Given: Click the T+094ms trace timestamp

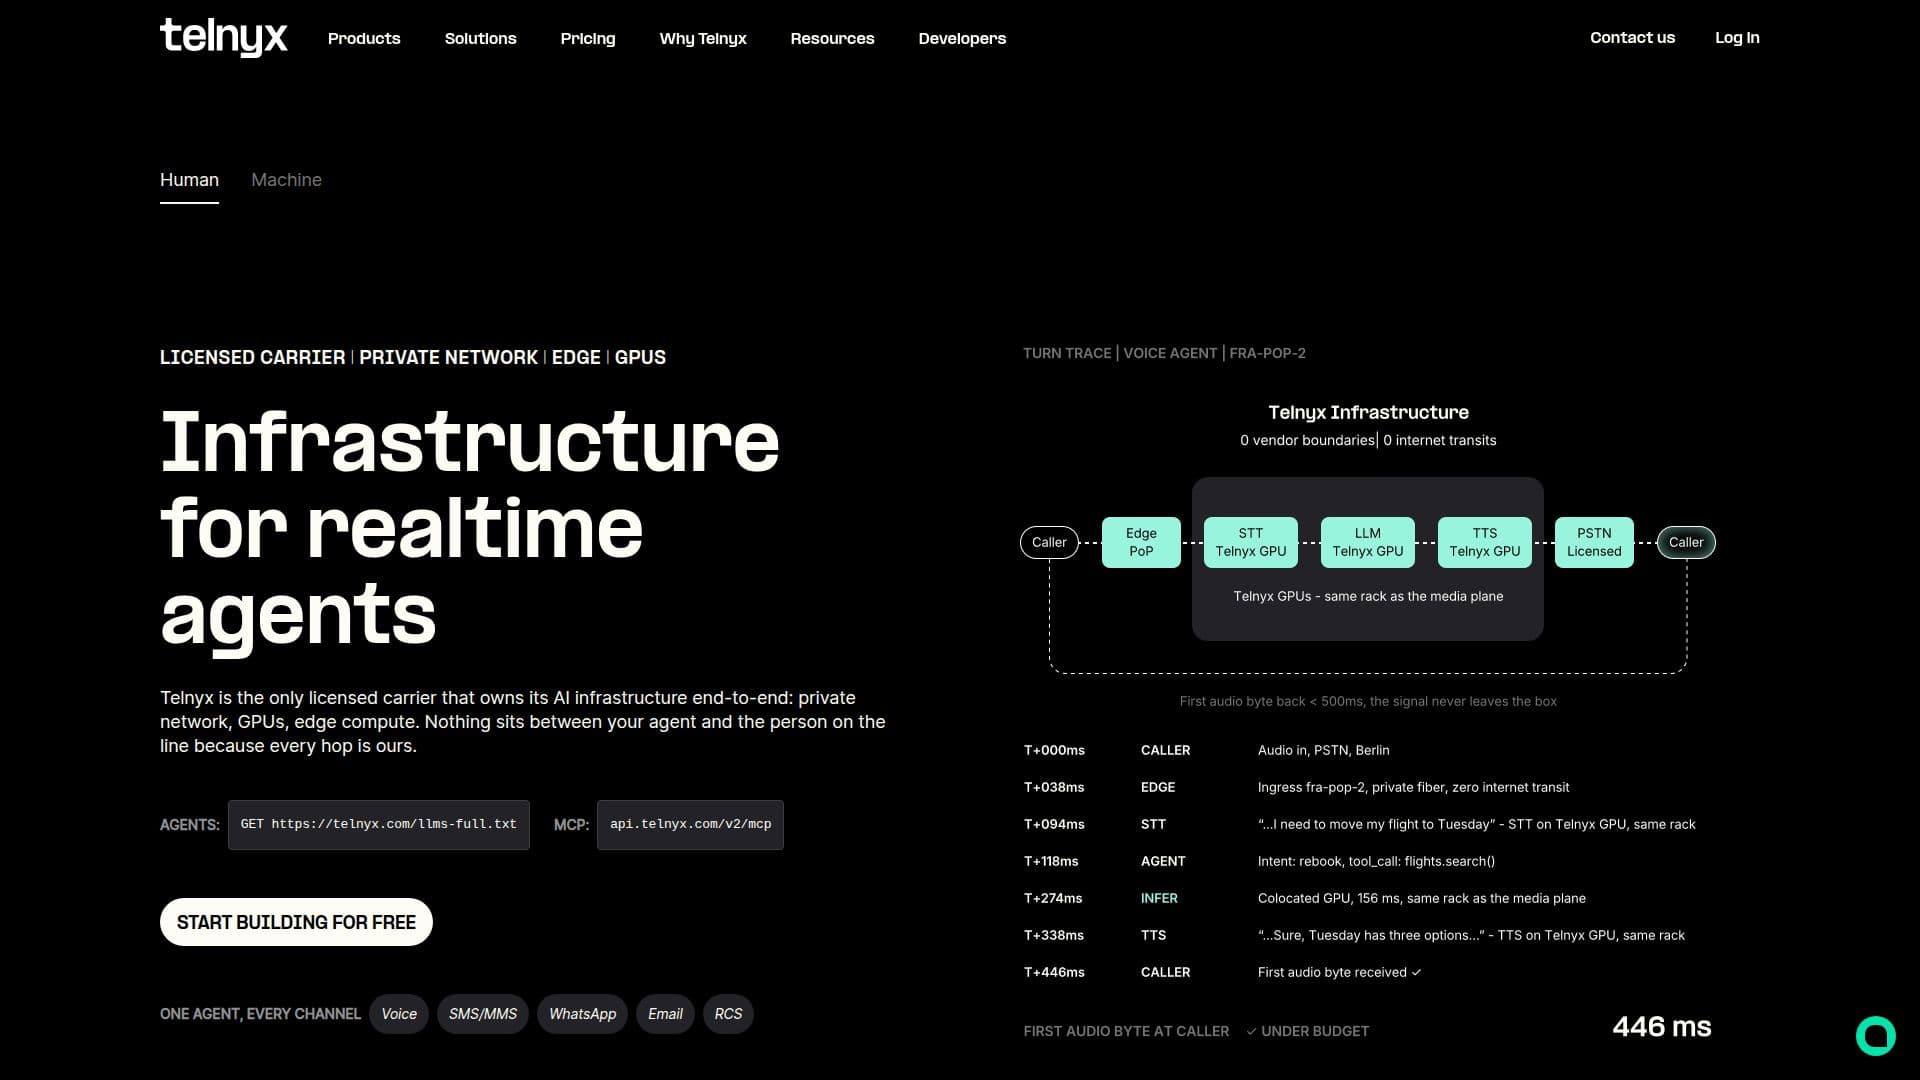Looking at the screenshot, I should [x=1054, y=824].
